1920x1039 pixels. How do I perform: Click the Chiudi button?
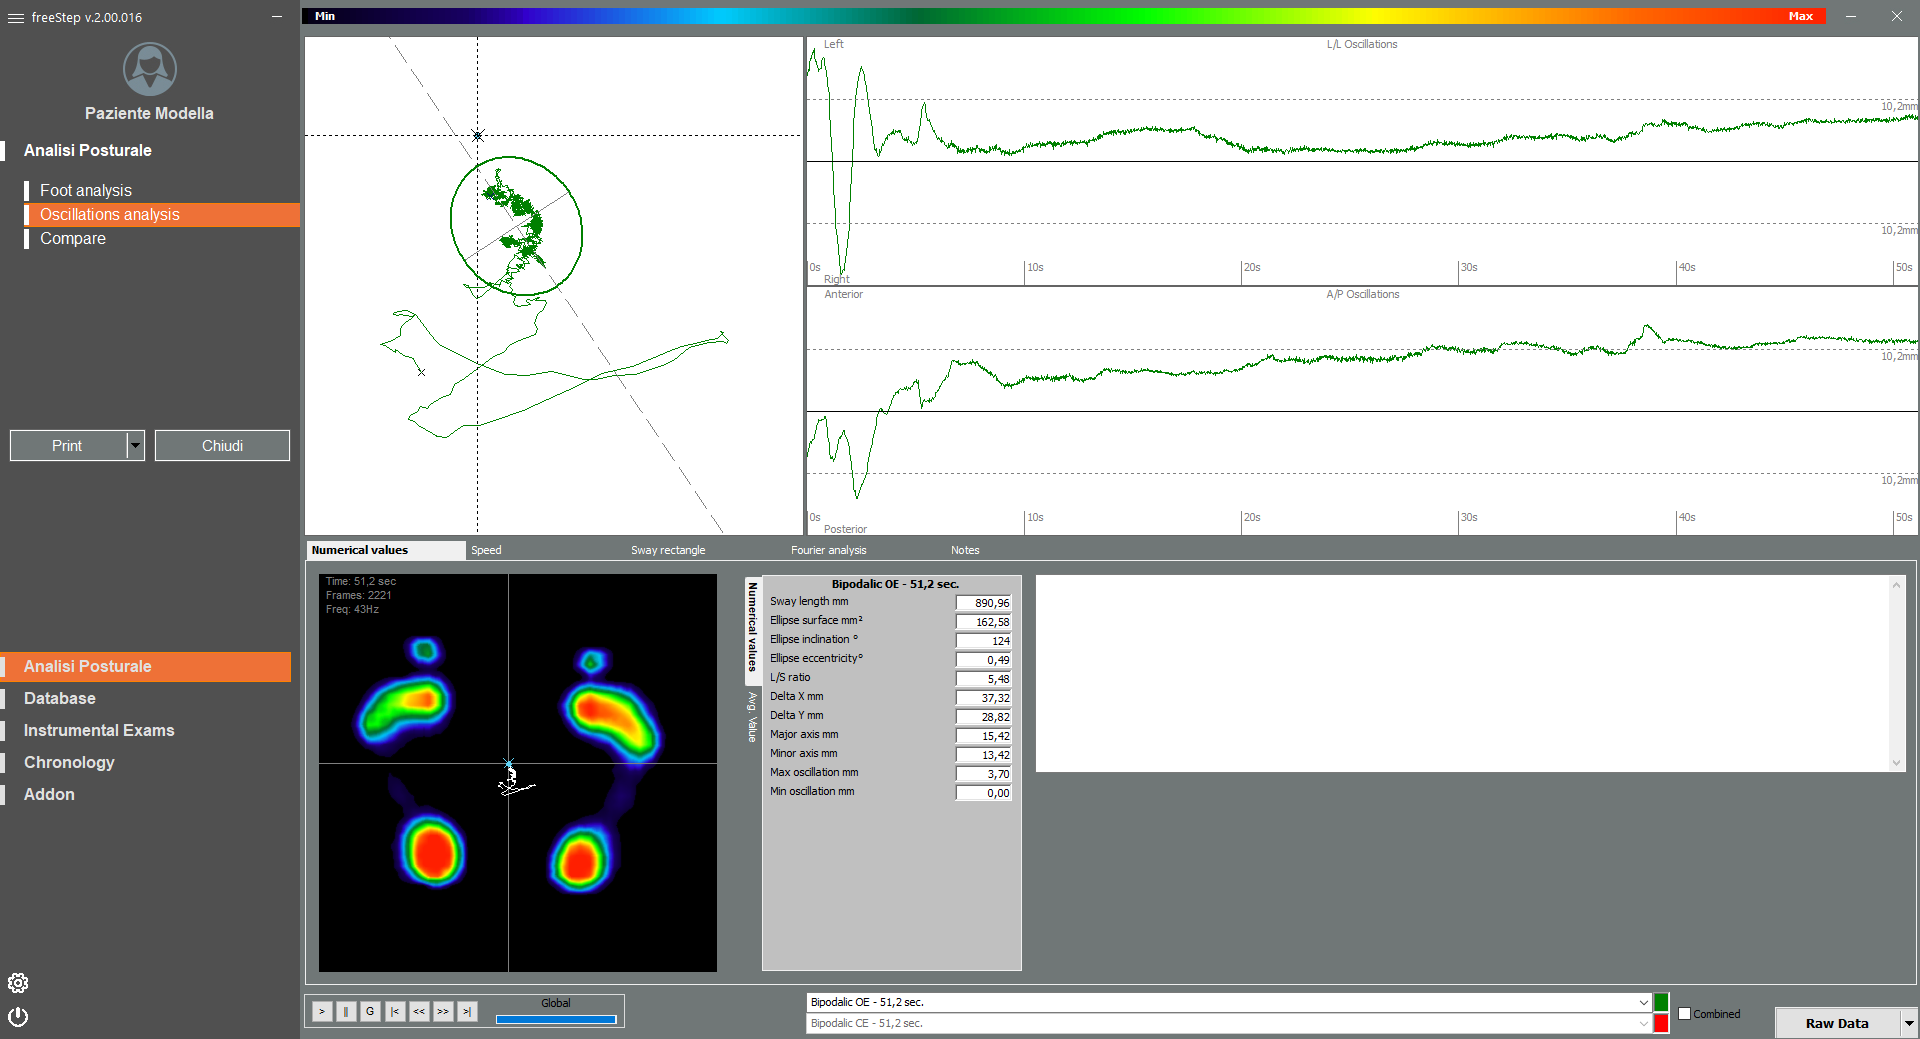point(222,446)
